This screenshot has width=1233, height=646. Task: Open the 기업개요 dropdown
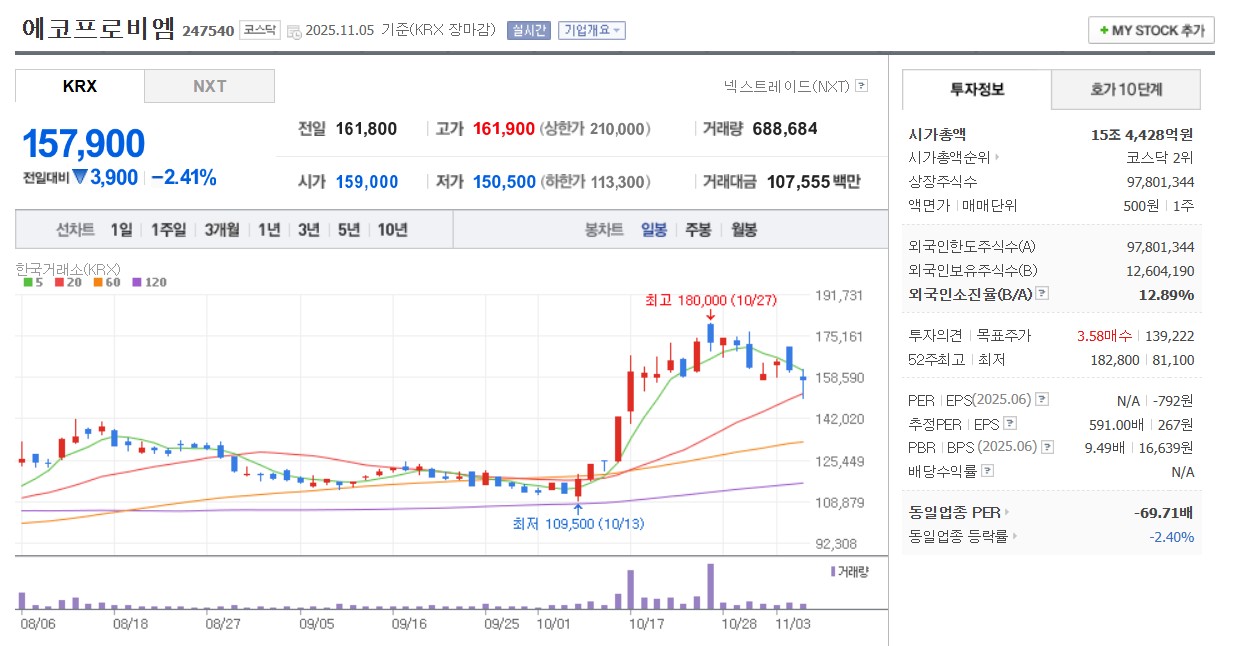[592, 30]
